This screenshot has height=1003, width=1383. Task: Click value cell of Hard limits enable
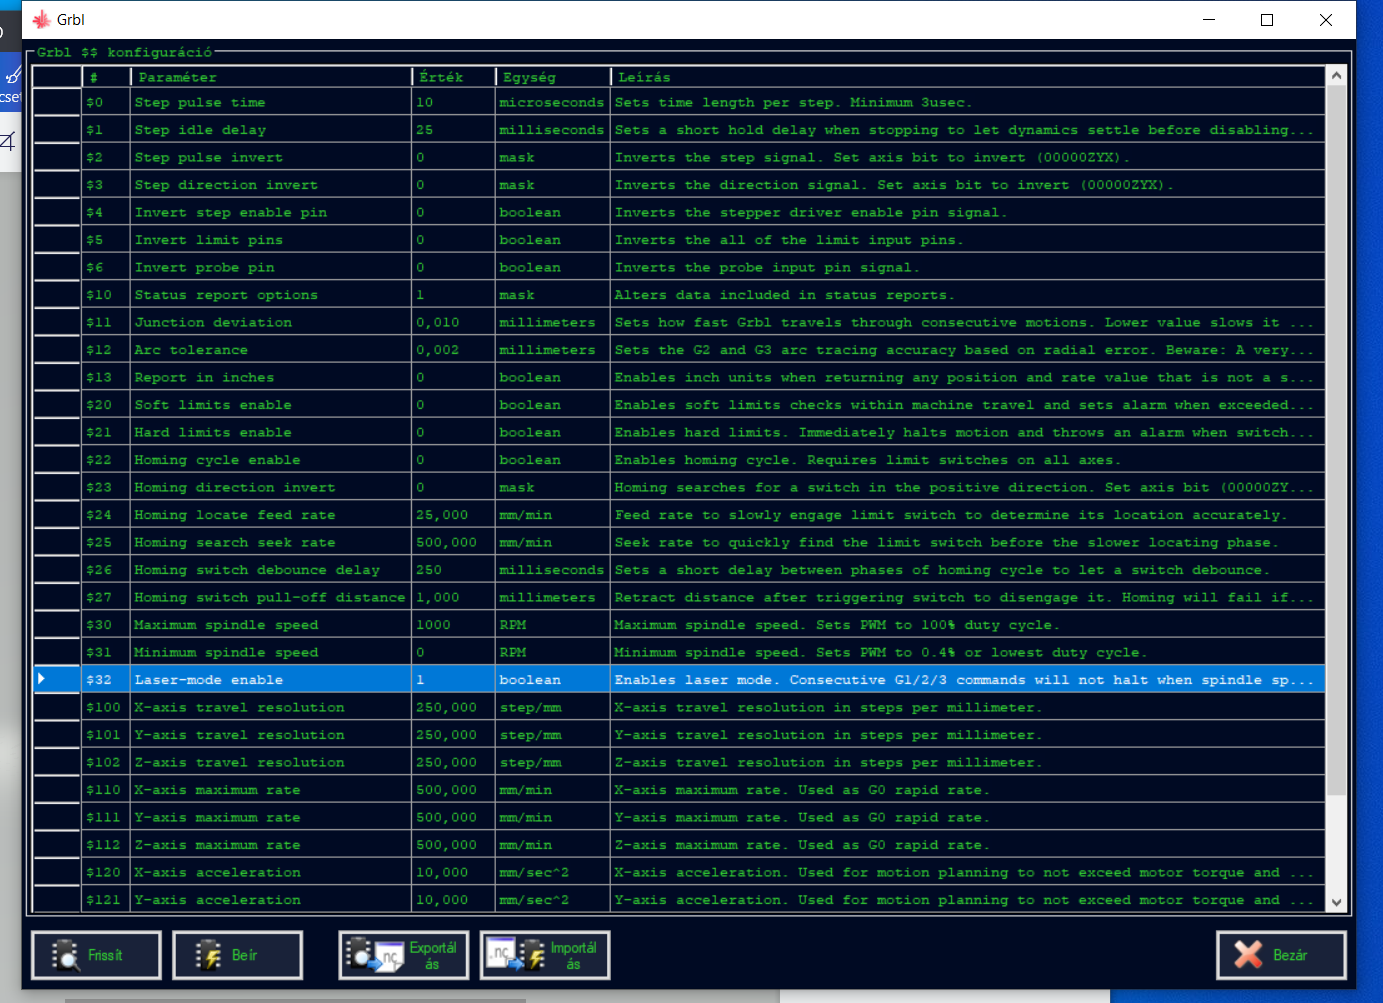[x=454, y=433]
